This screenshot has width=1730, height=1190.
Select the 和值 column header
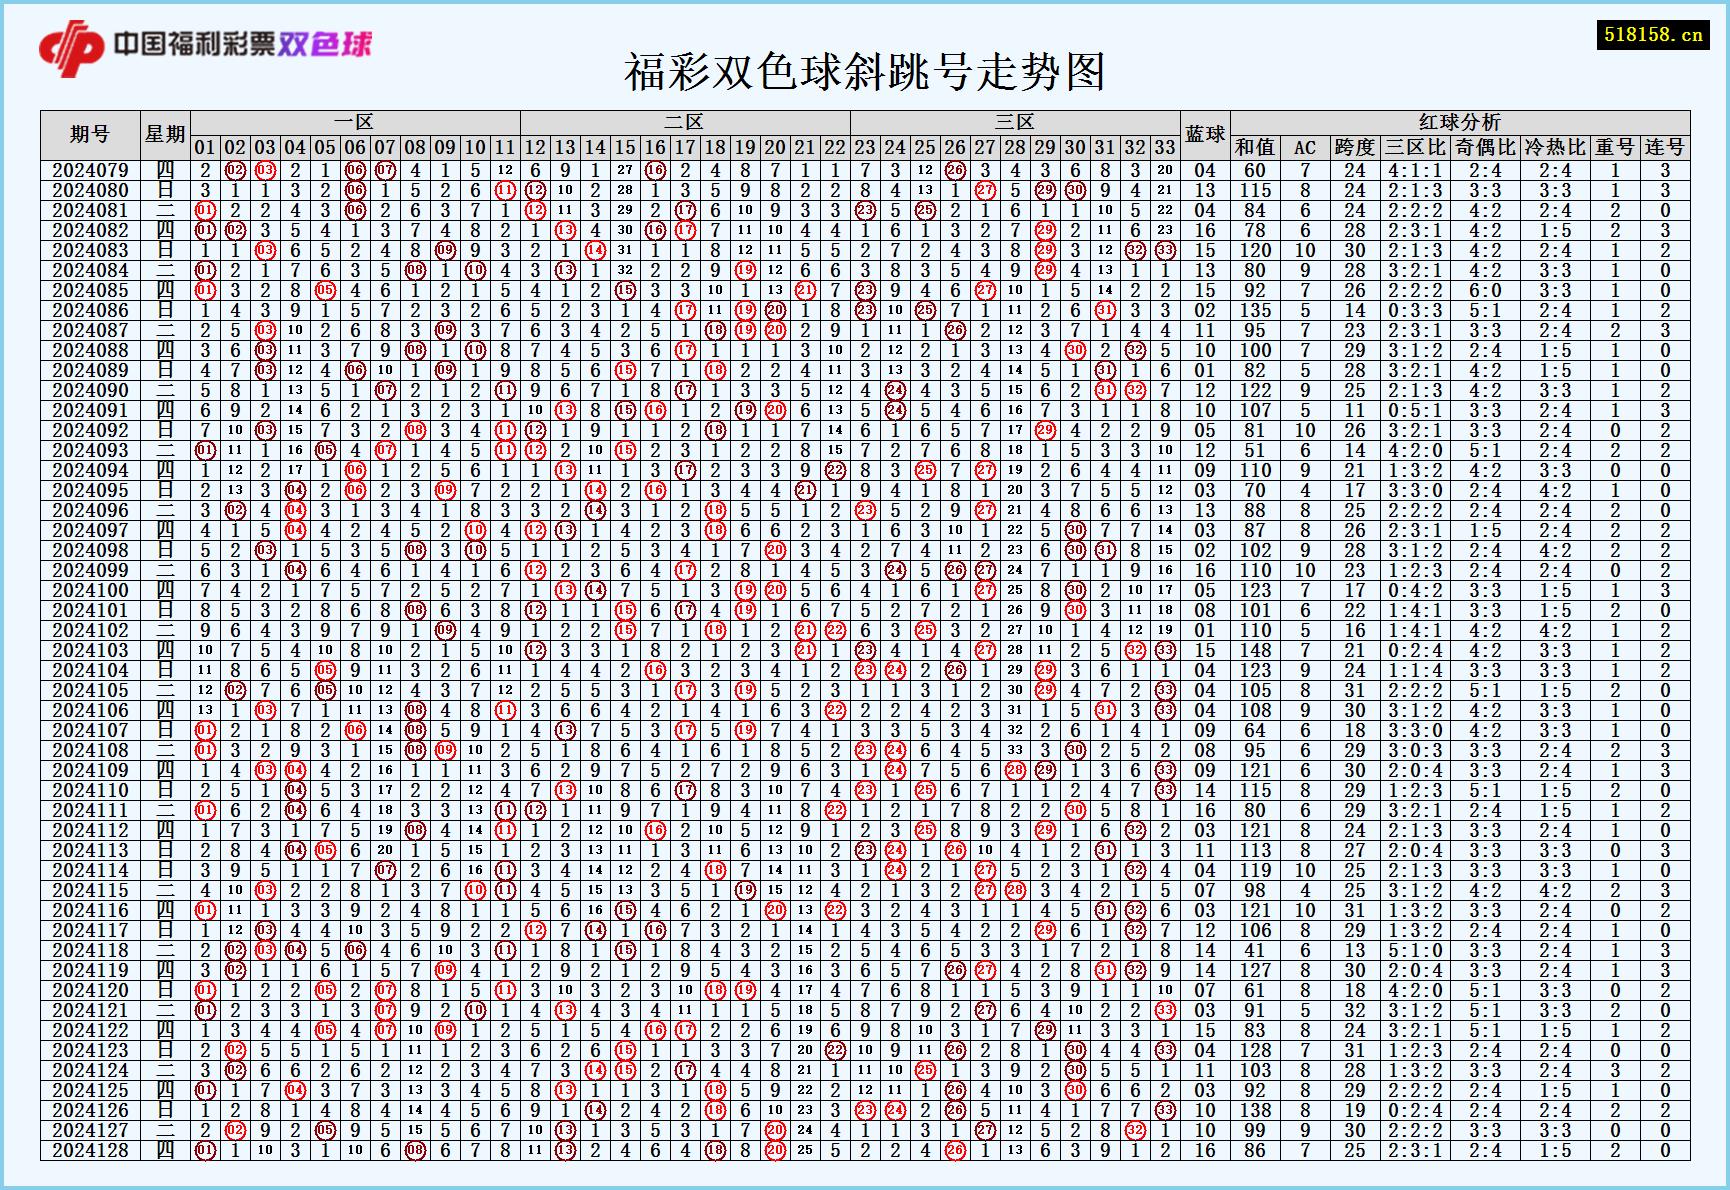click(x=1253, y=146)
